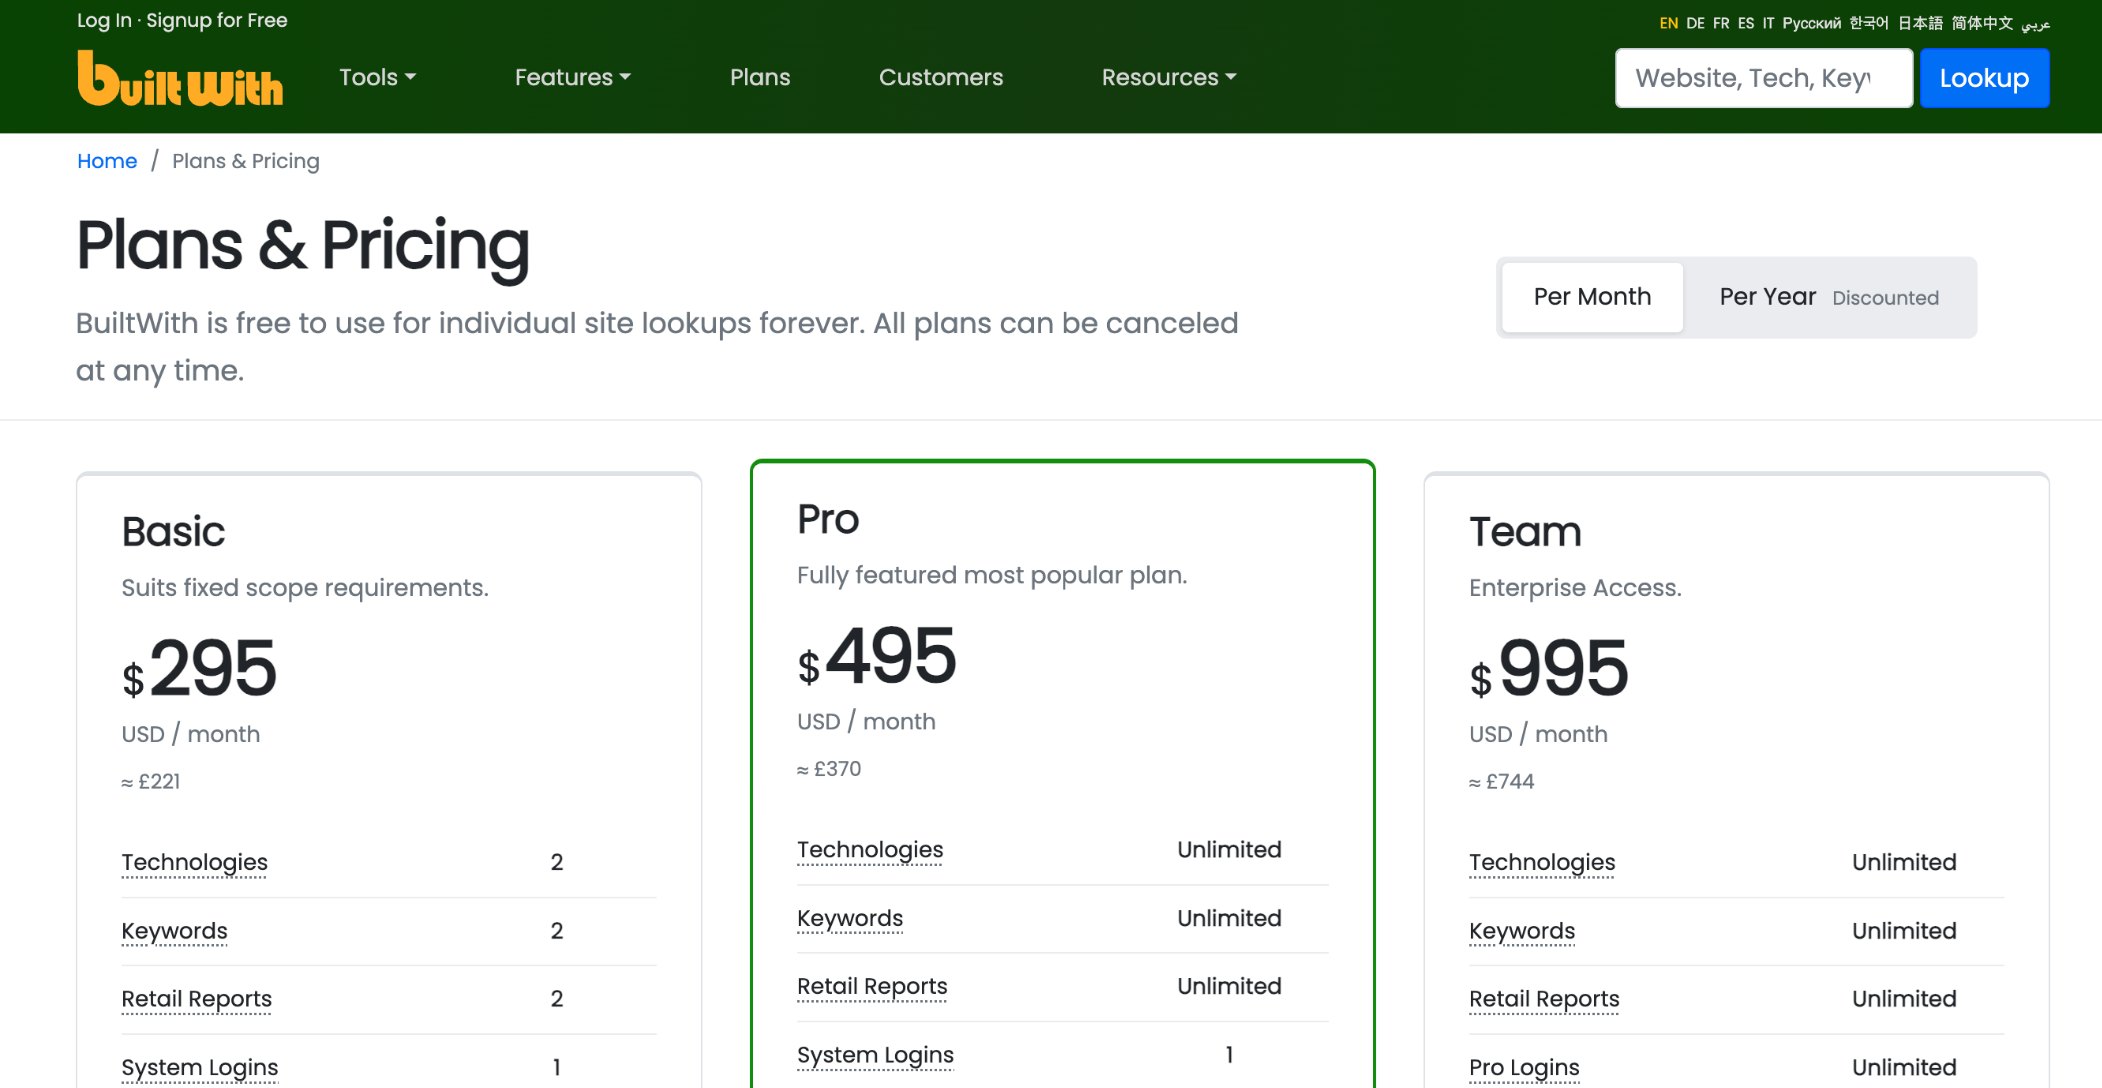Viewport: 2102px width, 1088px height.
Task: Focus the Website, Tech, Keyword search field
Action: 1763,78
